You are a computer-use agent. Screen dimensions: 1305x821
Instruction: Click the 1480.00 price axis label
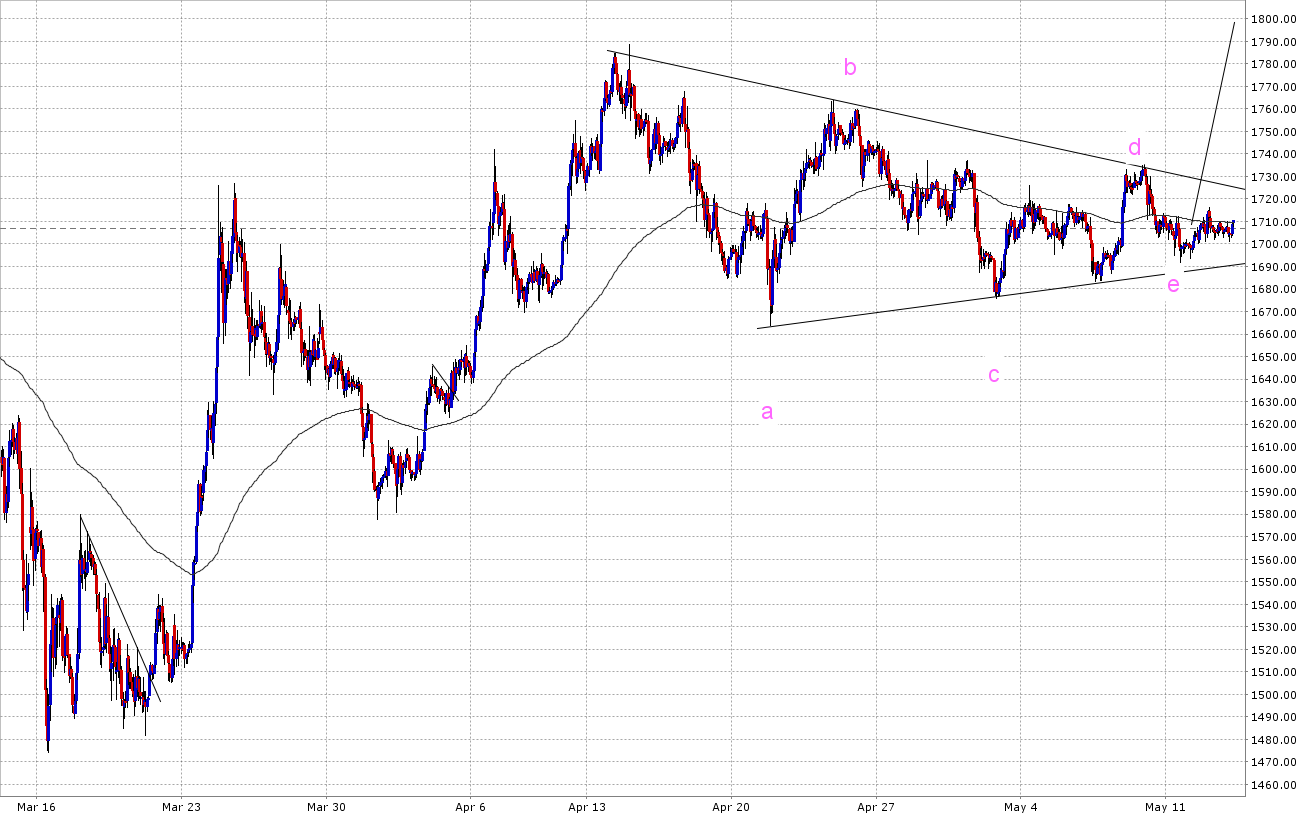tap(1276, 740)
